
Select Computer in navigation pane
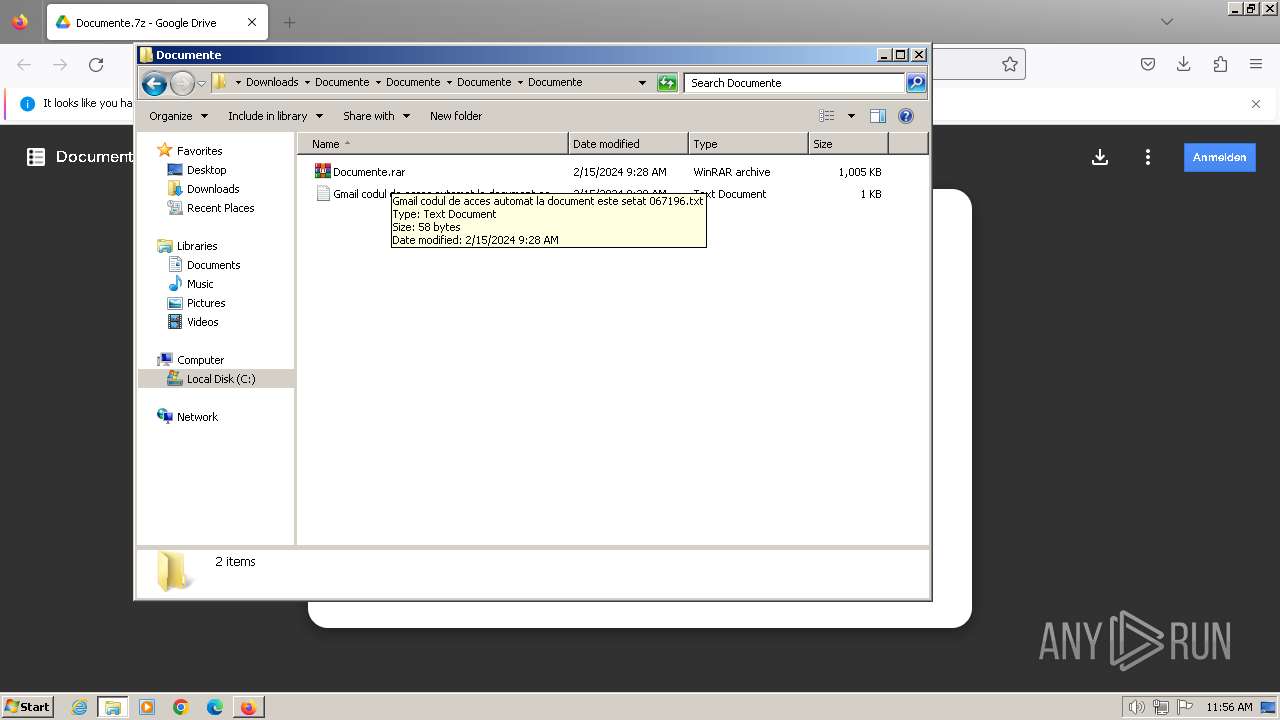[200, 360]
